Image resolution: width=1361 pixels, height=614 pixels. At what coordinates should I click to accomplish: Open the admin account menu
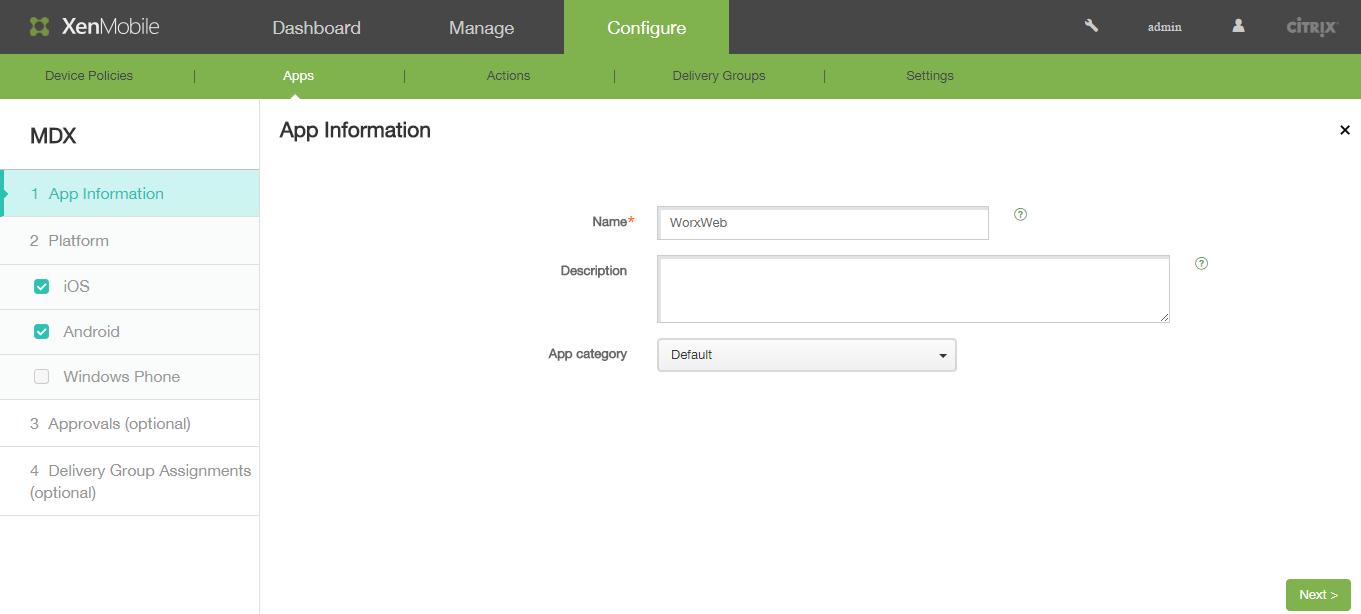pyautogui.click(x=1164, y=27)
